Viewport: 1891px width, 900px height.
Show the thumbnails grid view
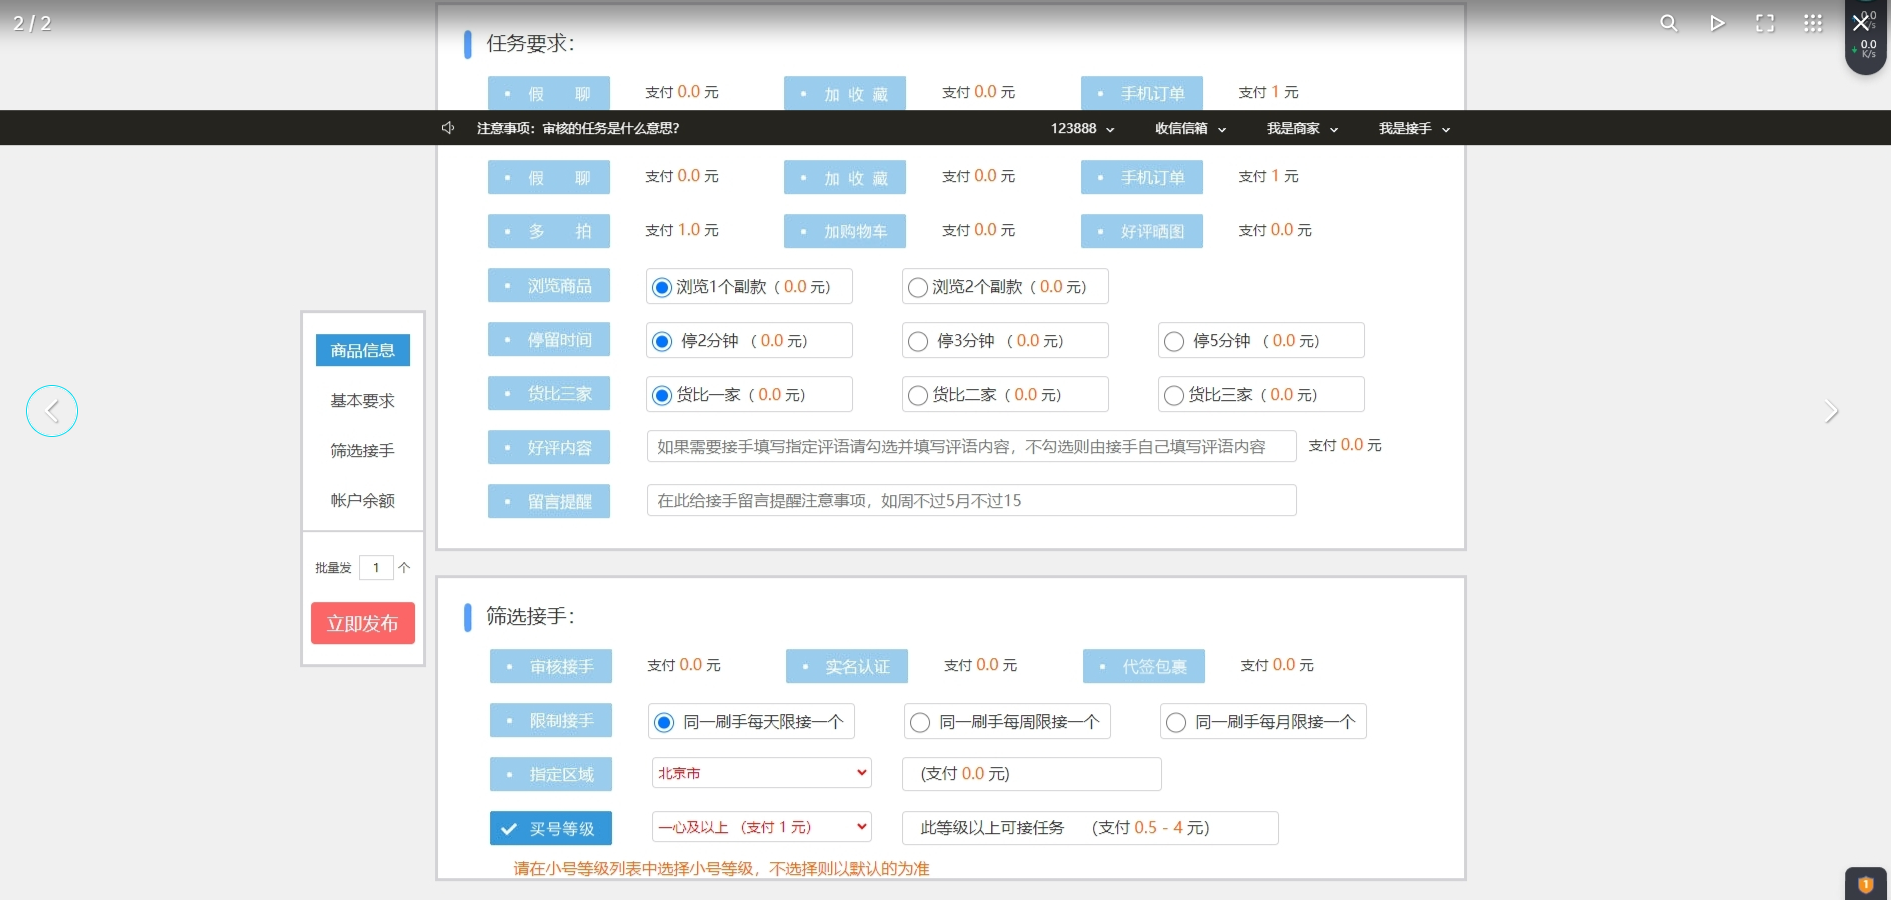[x=1813, y=23]
